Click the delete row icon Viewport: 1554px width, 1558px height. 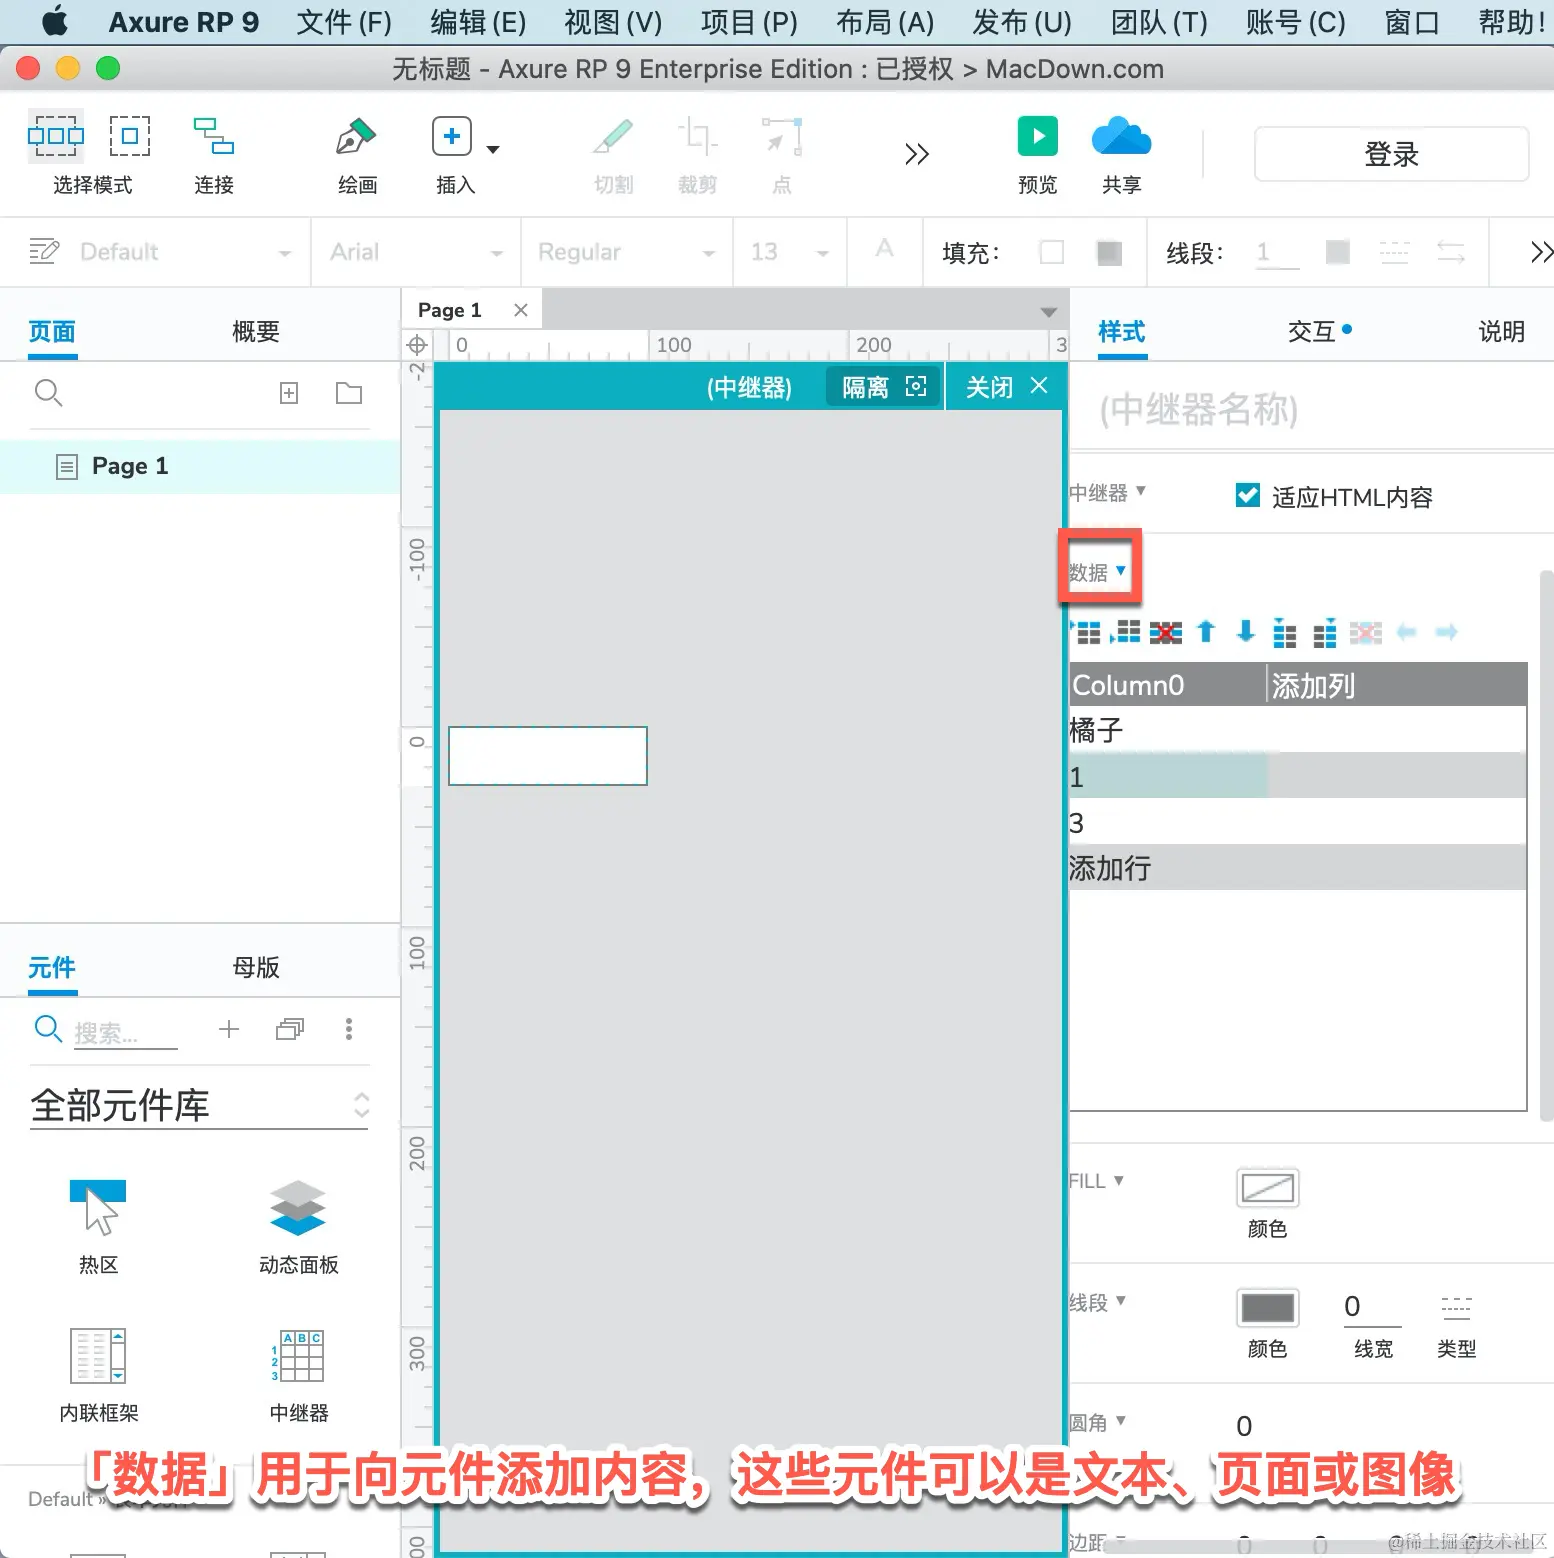point(1166,632)
